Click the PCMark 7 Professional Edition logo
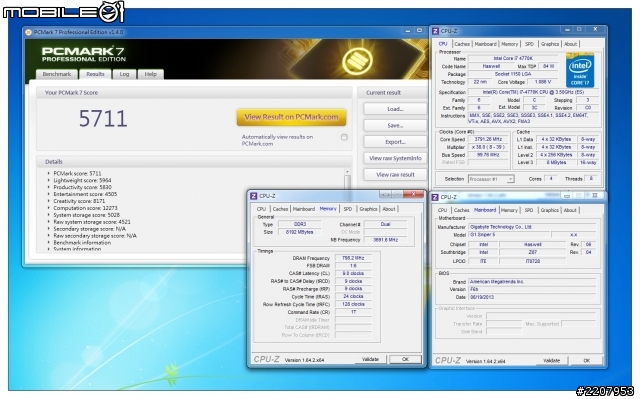The image size is (640, 399). (x=84, y=54)
